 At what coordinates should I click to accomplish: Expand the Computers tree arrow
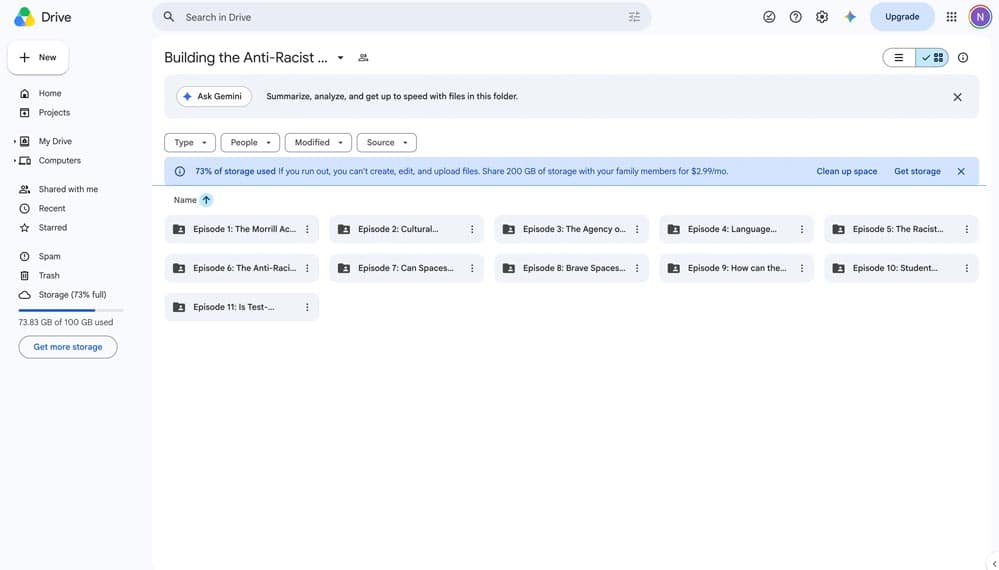pos(15,160)
